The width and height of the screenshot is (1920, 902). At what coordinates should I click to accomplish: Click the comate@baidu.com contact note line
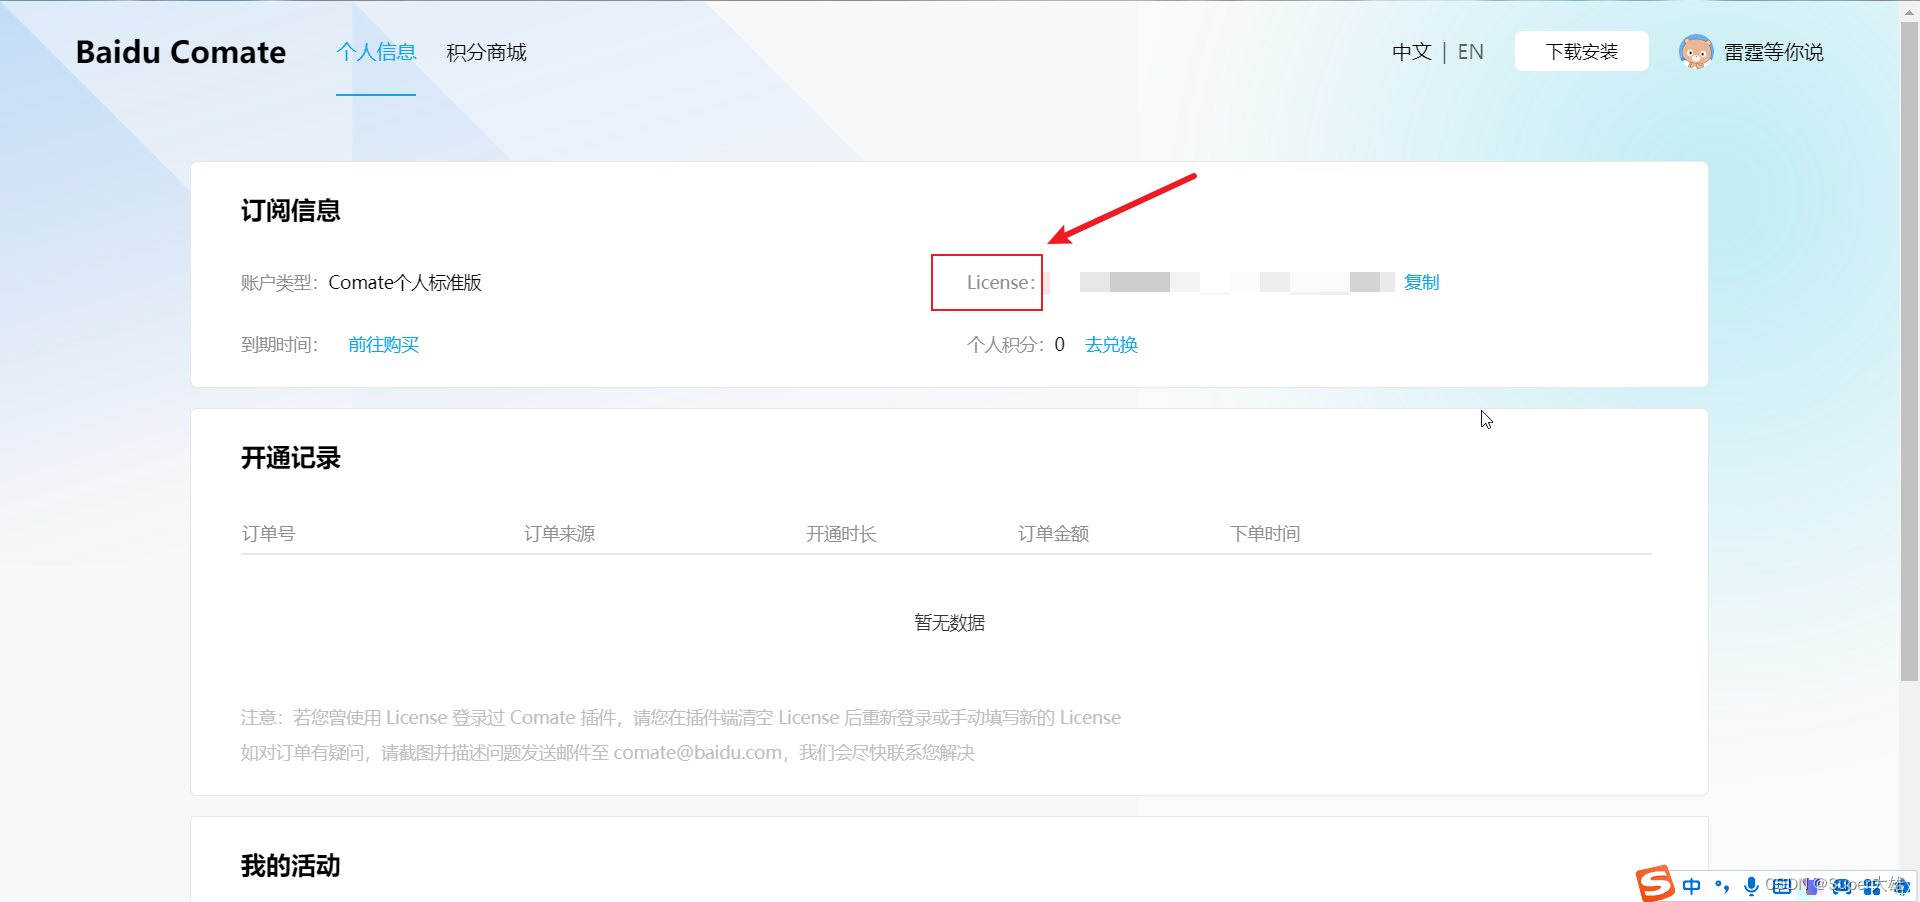(x=607, y=752)
